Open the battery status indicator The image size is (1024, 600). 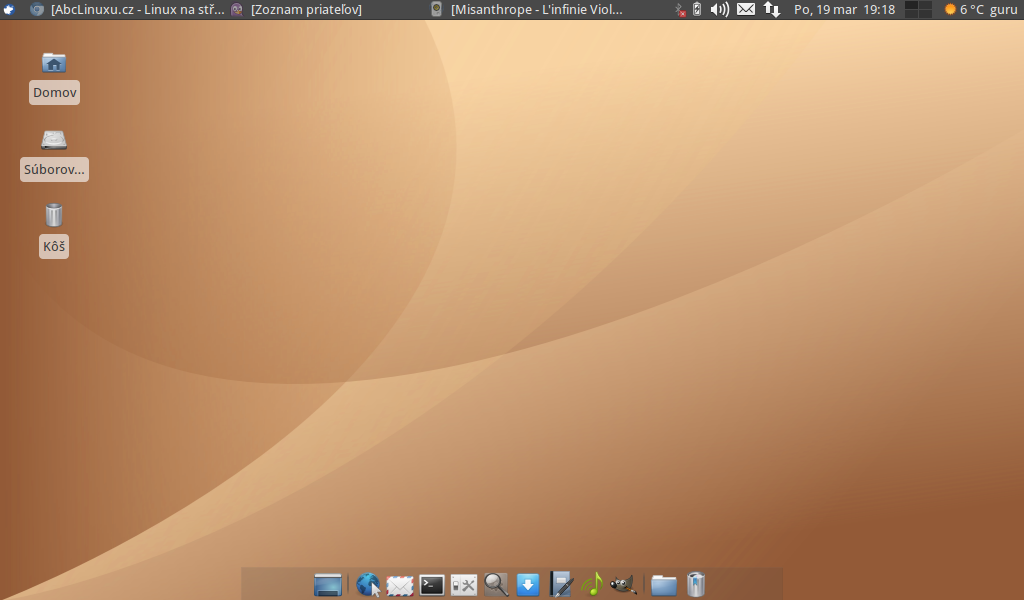[x=697, y=9]
